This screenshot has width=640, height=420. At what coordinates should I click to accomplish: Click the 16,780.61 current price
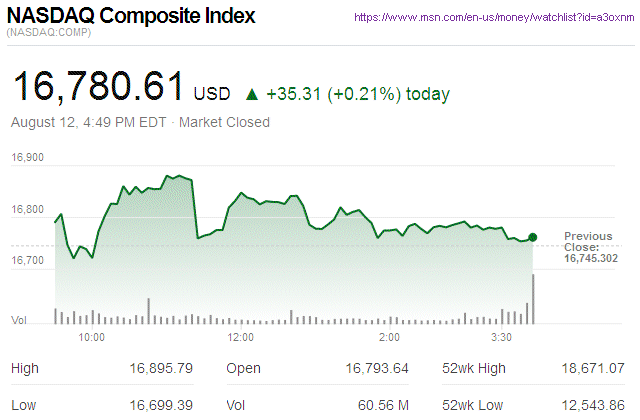[x=97, y=88]
